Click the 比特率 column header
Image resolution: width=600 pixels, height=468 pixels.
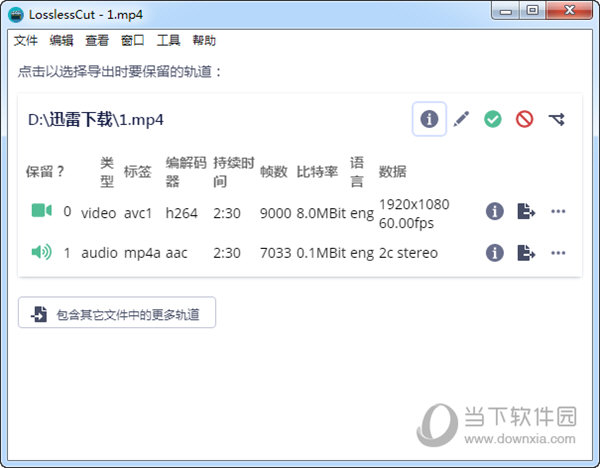[x=317, y=172]
